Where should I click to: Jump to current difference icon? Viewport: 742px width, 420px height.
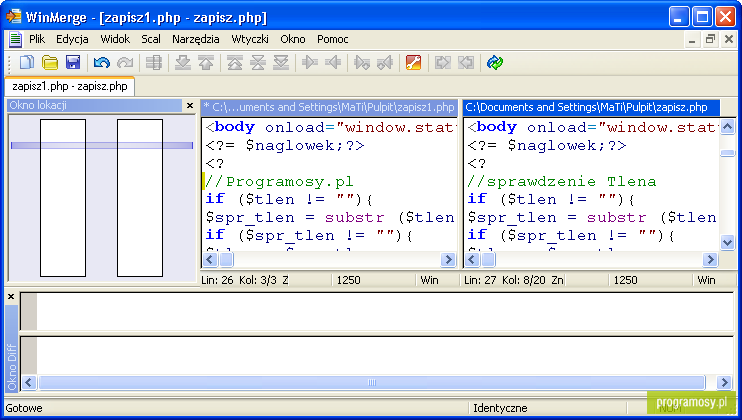(258, 62)
